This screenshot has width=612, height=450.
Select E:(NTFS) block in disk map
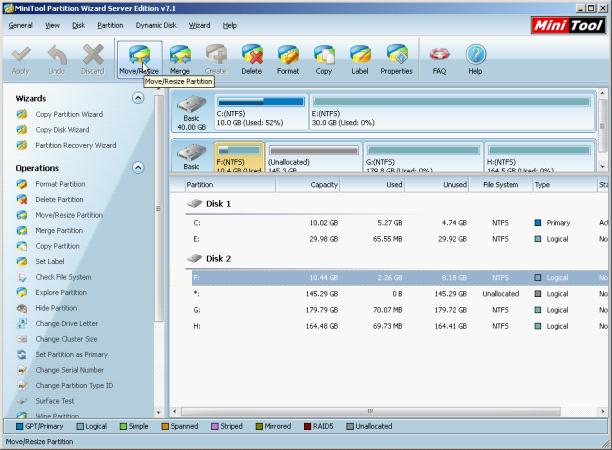pos(452,112)
